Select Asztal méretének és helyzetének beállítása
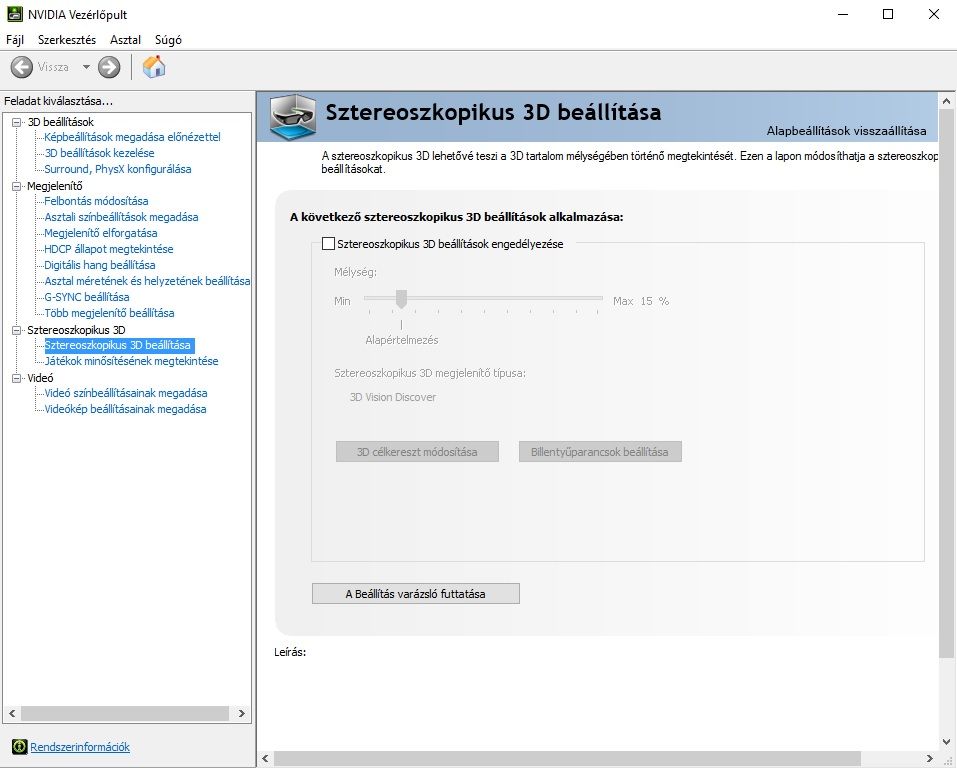The image size is (957, 768). coord(147,281)
